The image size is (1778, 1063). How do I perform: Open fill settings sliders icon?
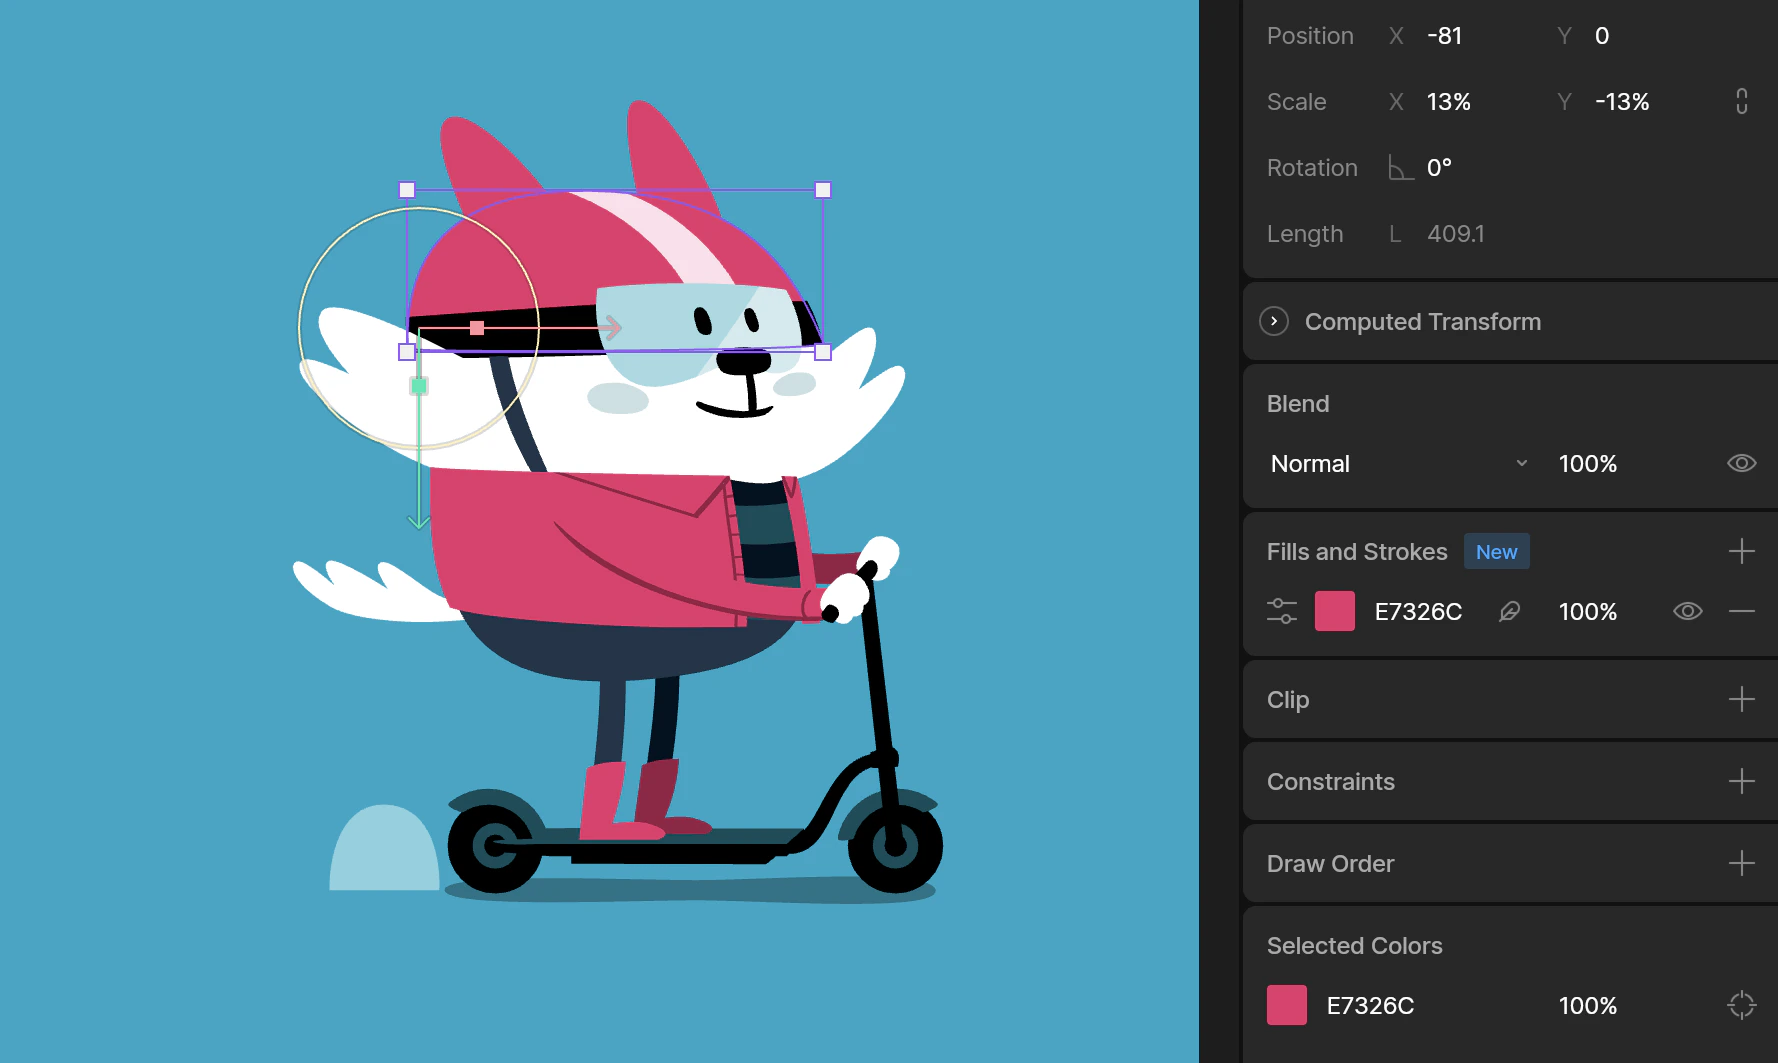coord(1281,611)
